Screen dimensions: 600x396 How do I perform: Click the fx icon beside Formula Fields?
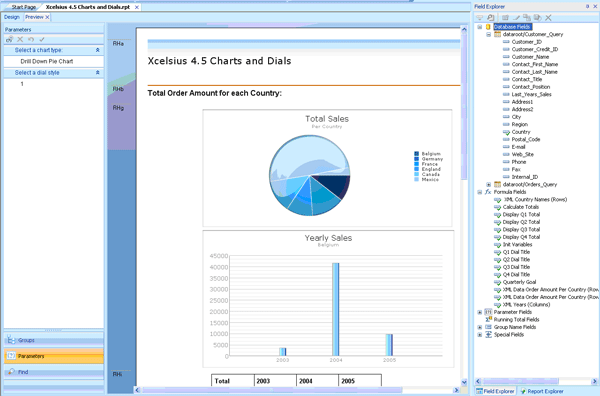488,192
